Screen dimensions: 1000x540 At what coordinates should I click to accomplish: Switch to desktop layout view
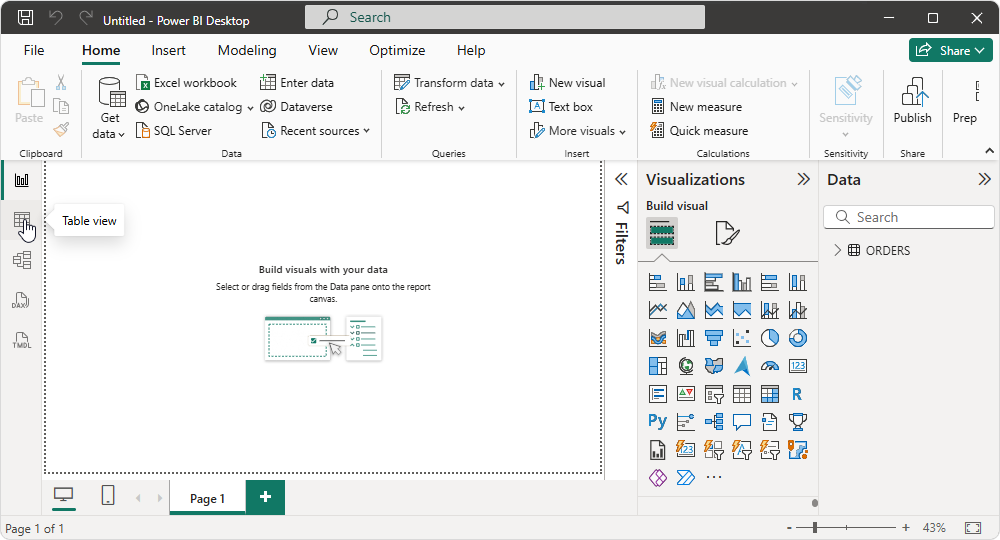point(63,496)
